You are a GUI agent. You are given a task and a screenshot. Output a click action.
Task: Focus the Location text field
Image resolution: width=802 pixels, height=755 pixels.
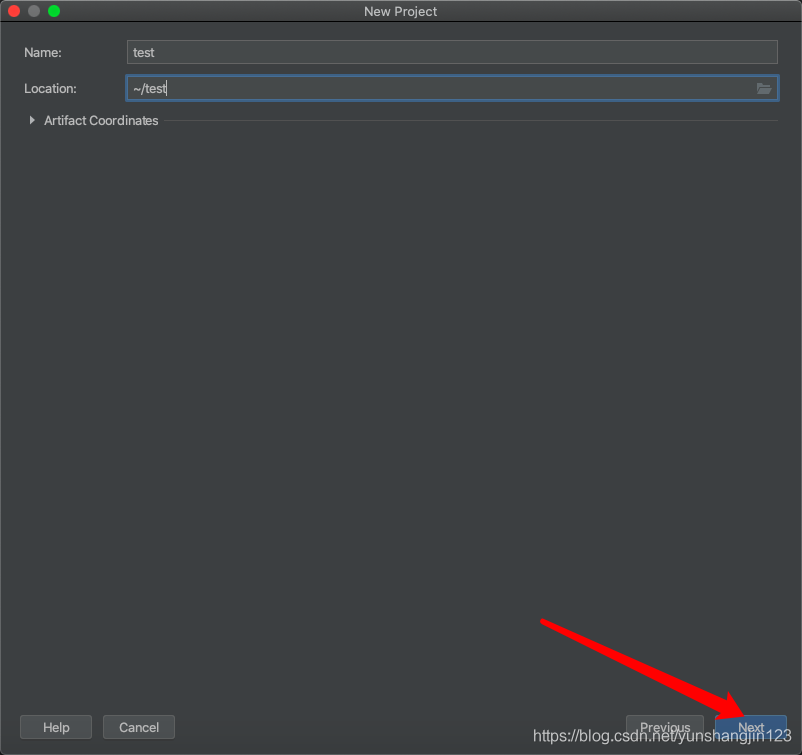point(452,88)
